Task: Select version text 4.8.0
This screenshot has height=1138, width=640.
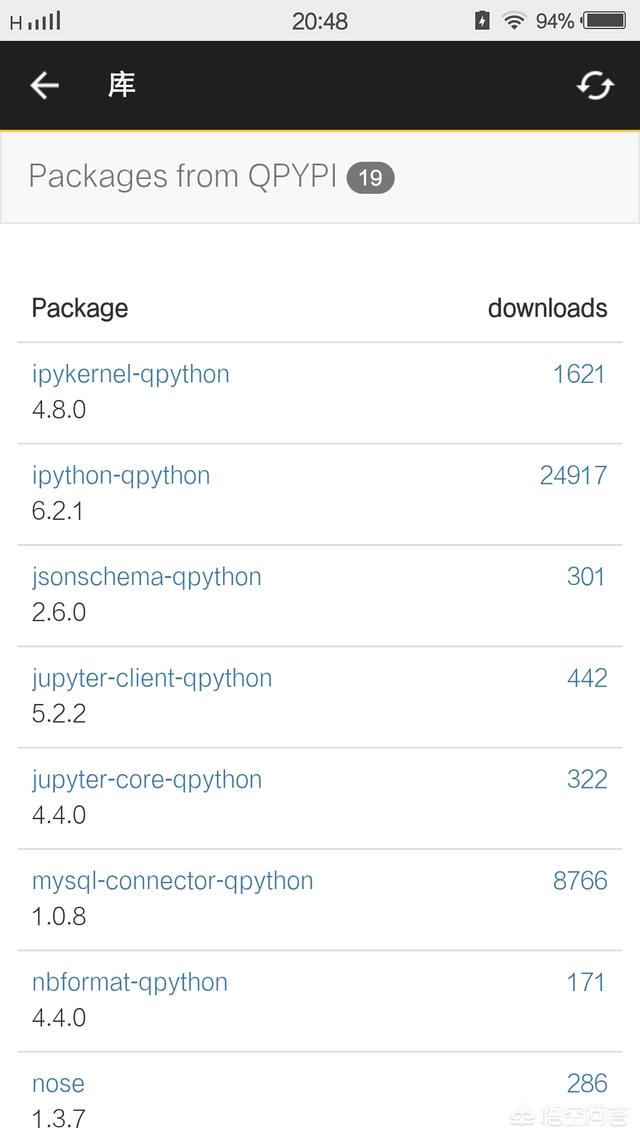Action: click(59, 410)
